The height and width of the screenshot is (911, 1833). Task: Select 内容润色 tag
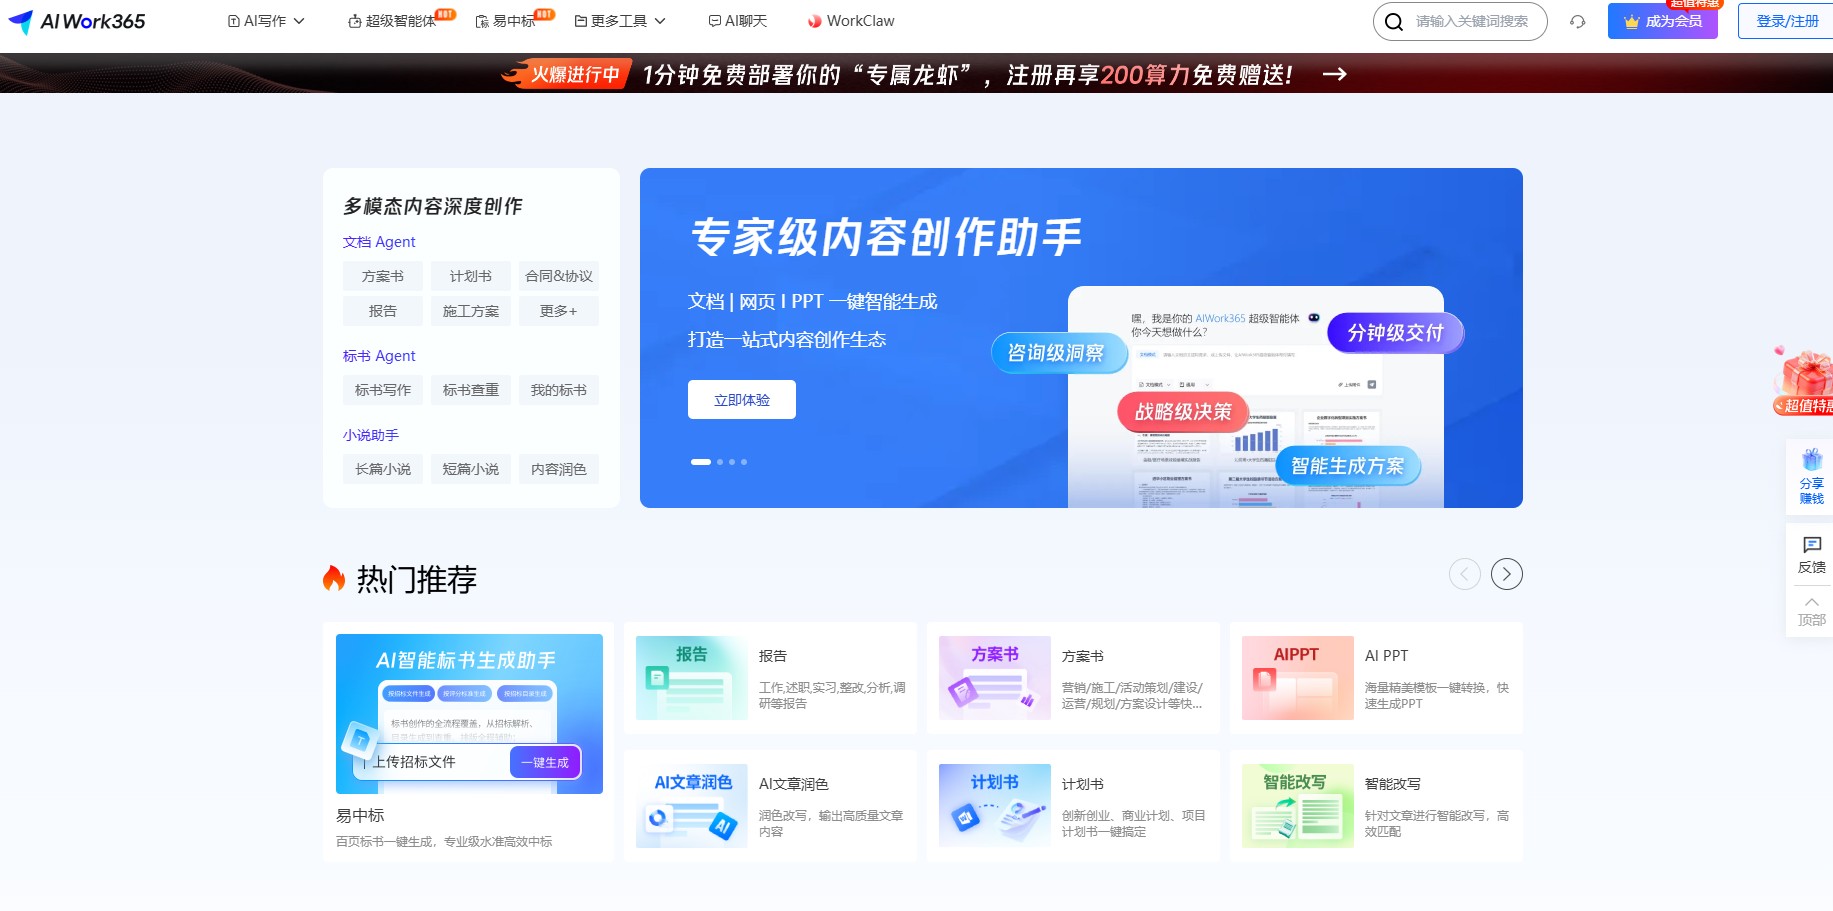[559, 469]
